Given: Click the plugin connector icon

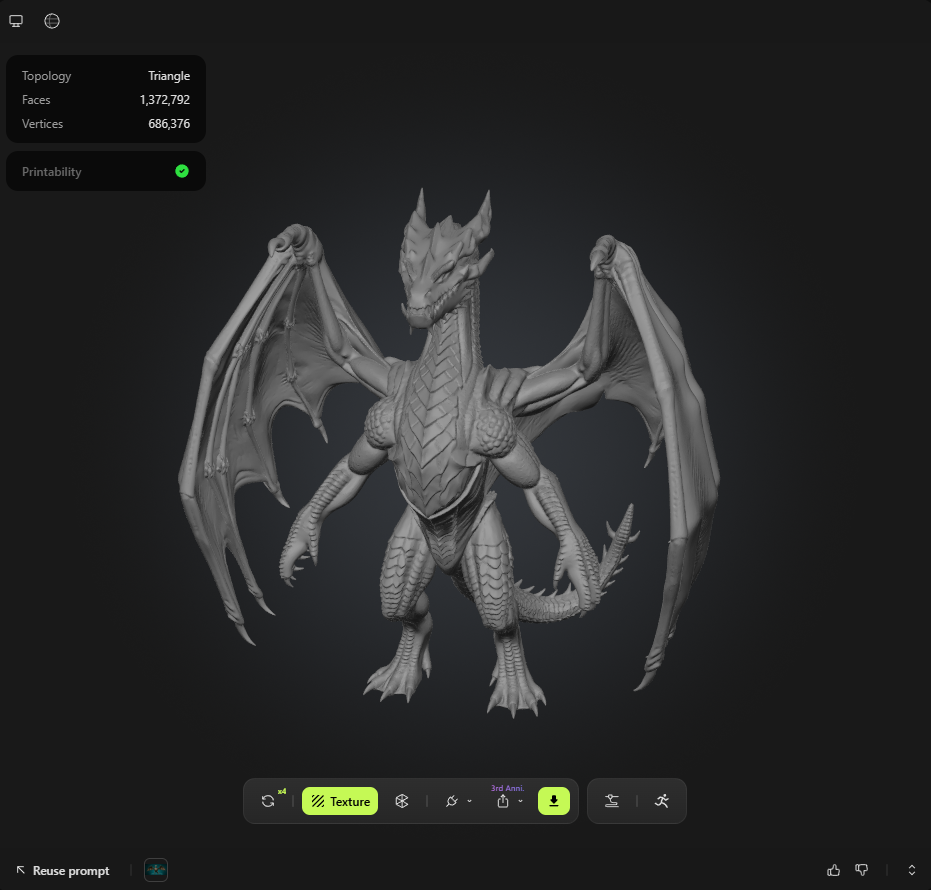Looking at the screenshot, I should [x=452, y=801].
